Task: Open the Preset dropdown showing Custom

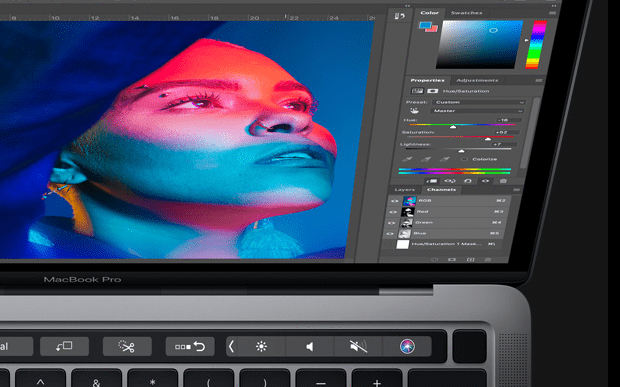Action: [479, 102]
